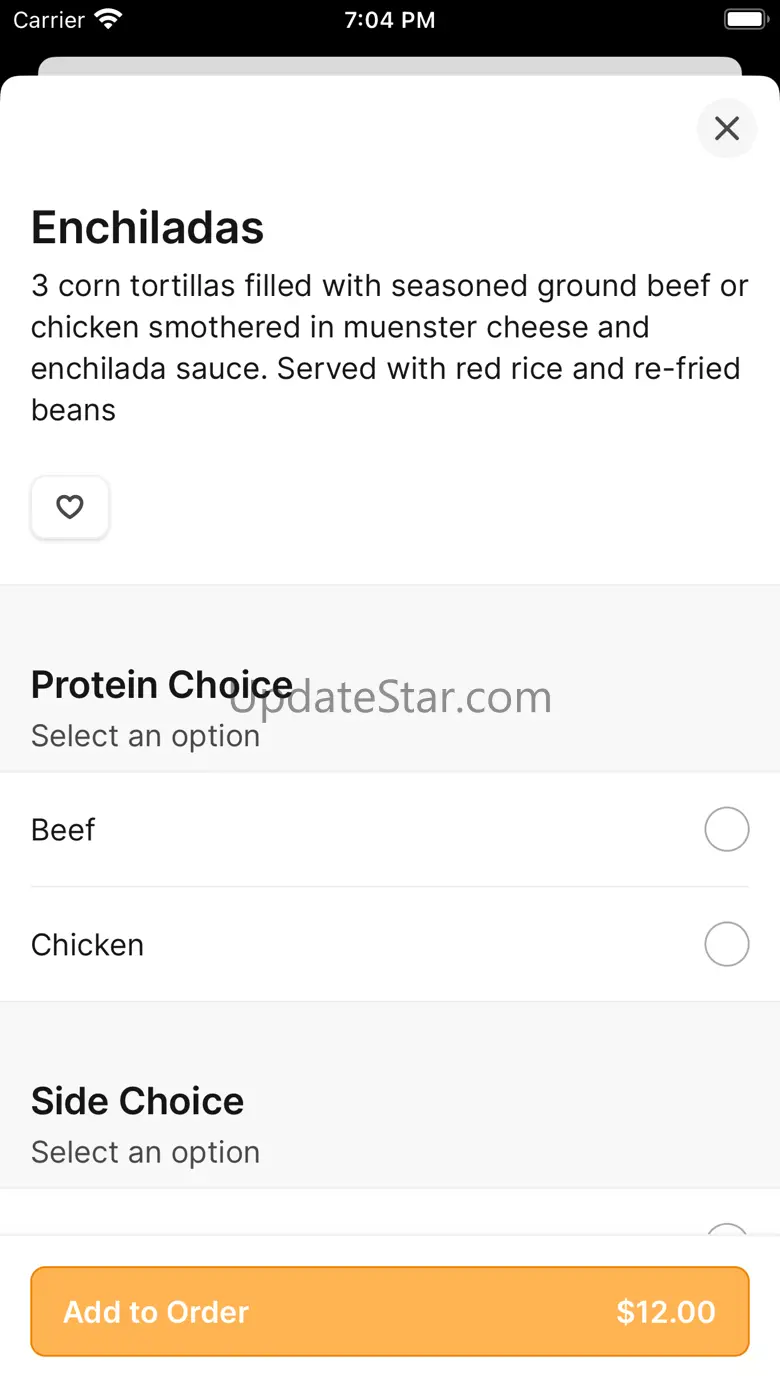
Task: Tap "Select an option" under Side Choice
Action: tap(145, 1152)
